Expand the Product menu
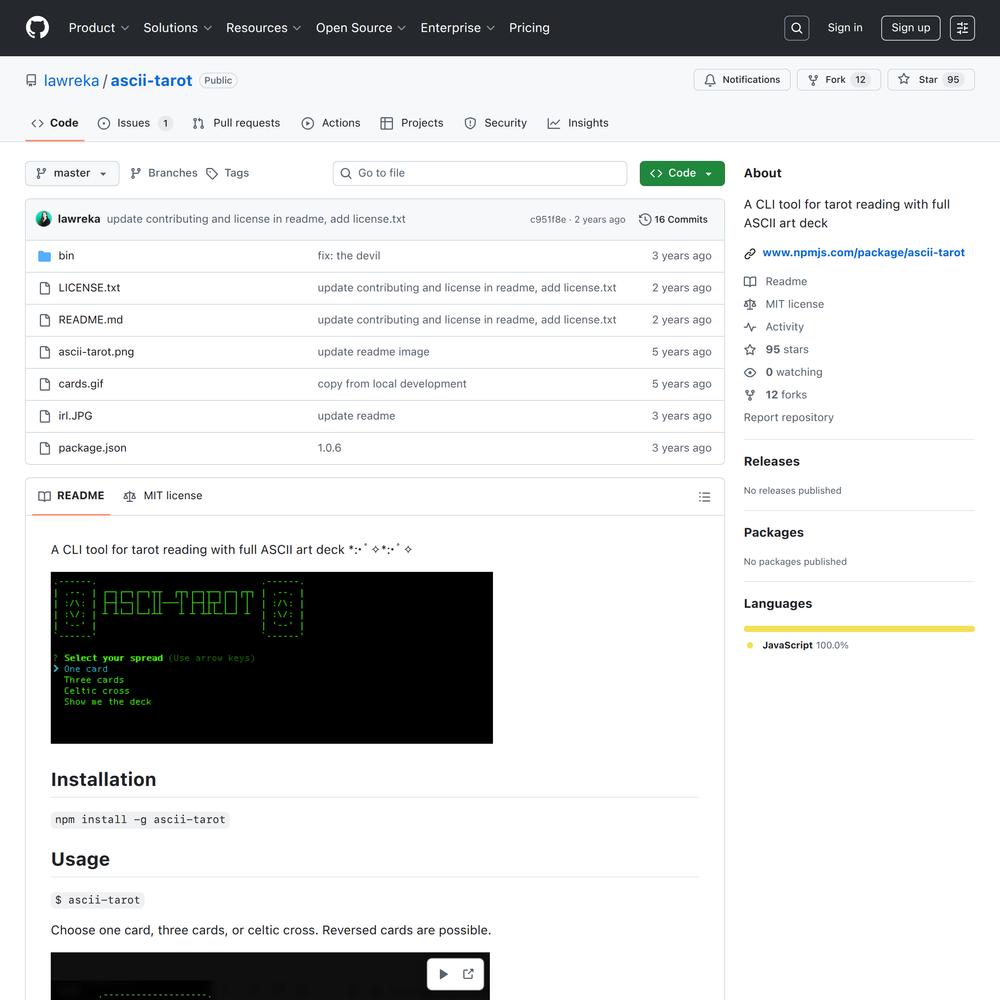The height and width of the screenshot is (1000, 1000). pyautogui.click(x=99, y=28)
